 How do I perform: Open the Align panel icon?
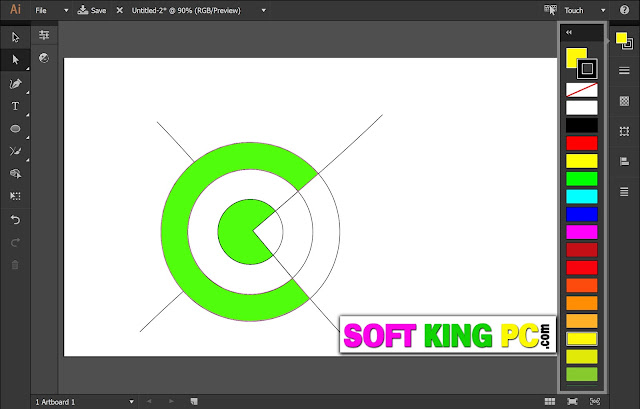point(624,161)
